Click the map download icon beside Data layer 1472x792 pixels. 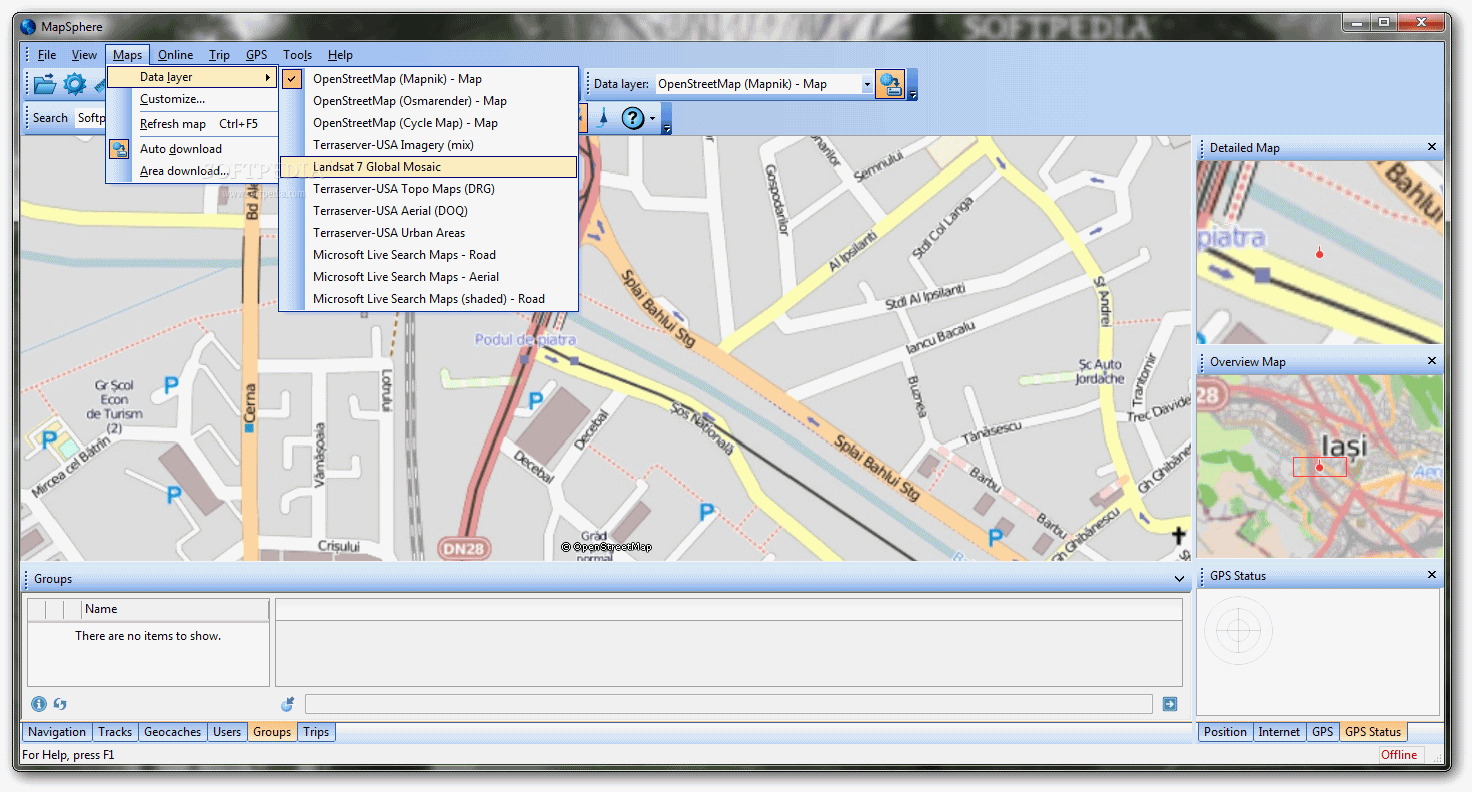[890, 85]
